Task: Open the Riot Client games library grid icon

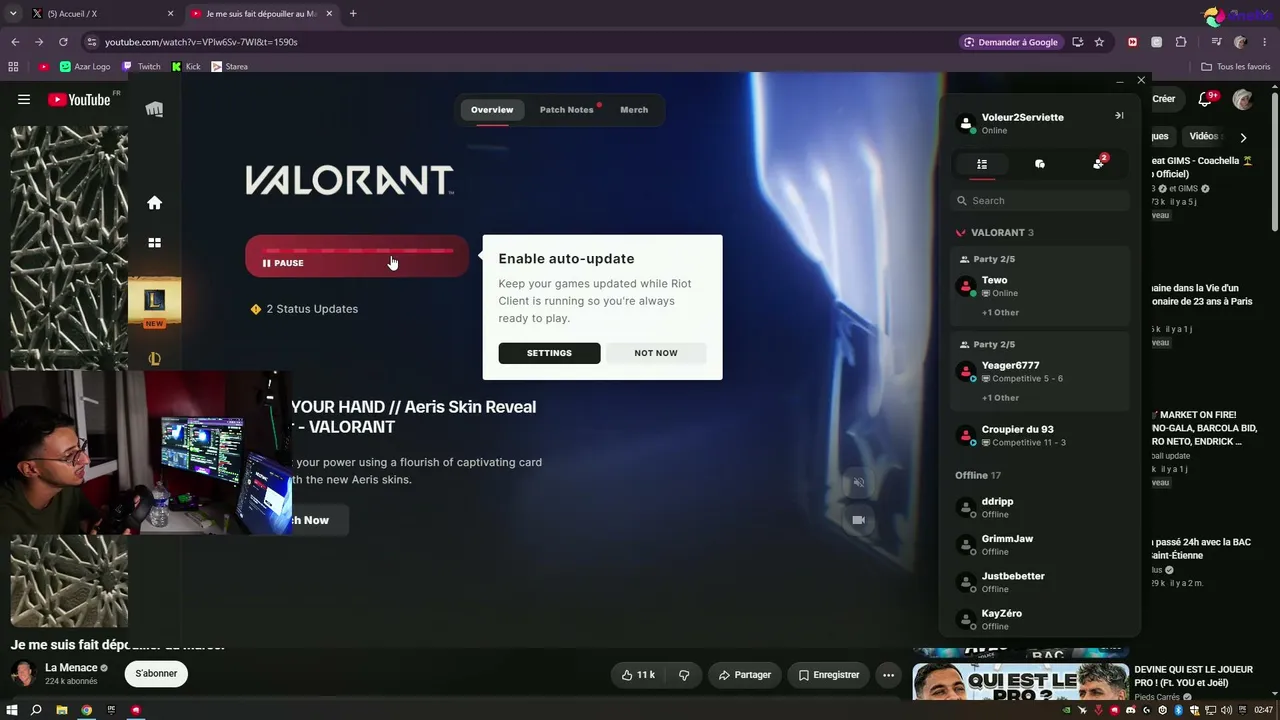Action: click(154, 243)
